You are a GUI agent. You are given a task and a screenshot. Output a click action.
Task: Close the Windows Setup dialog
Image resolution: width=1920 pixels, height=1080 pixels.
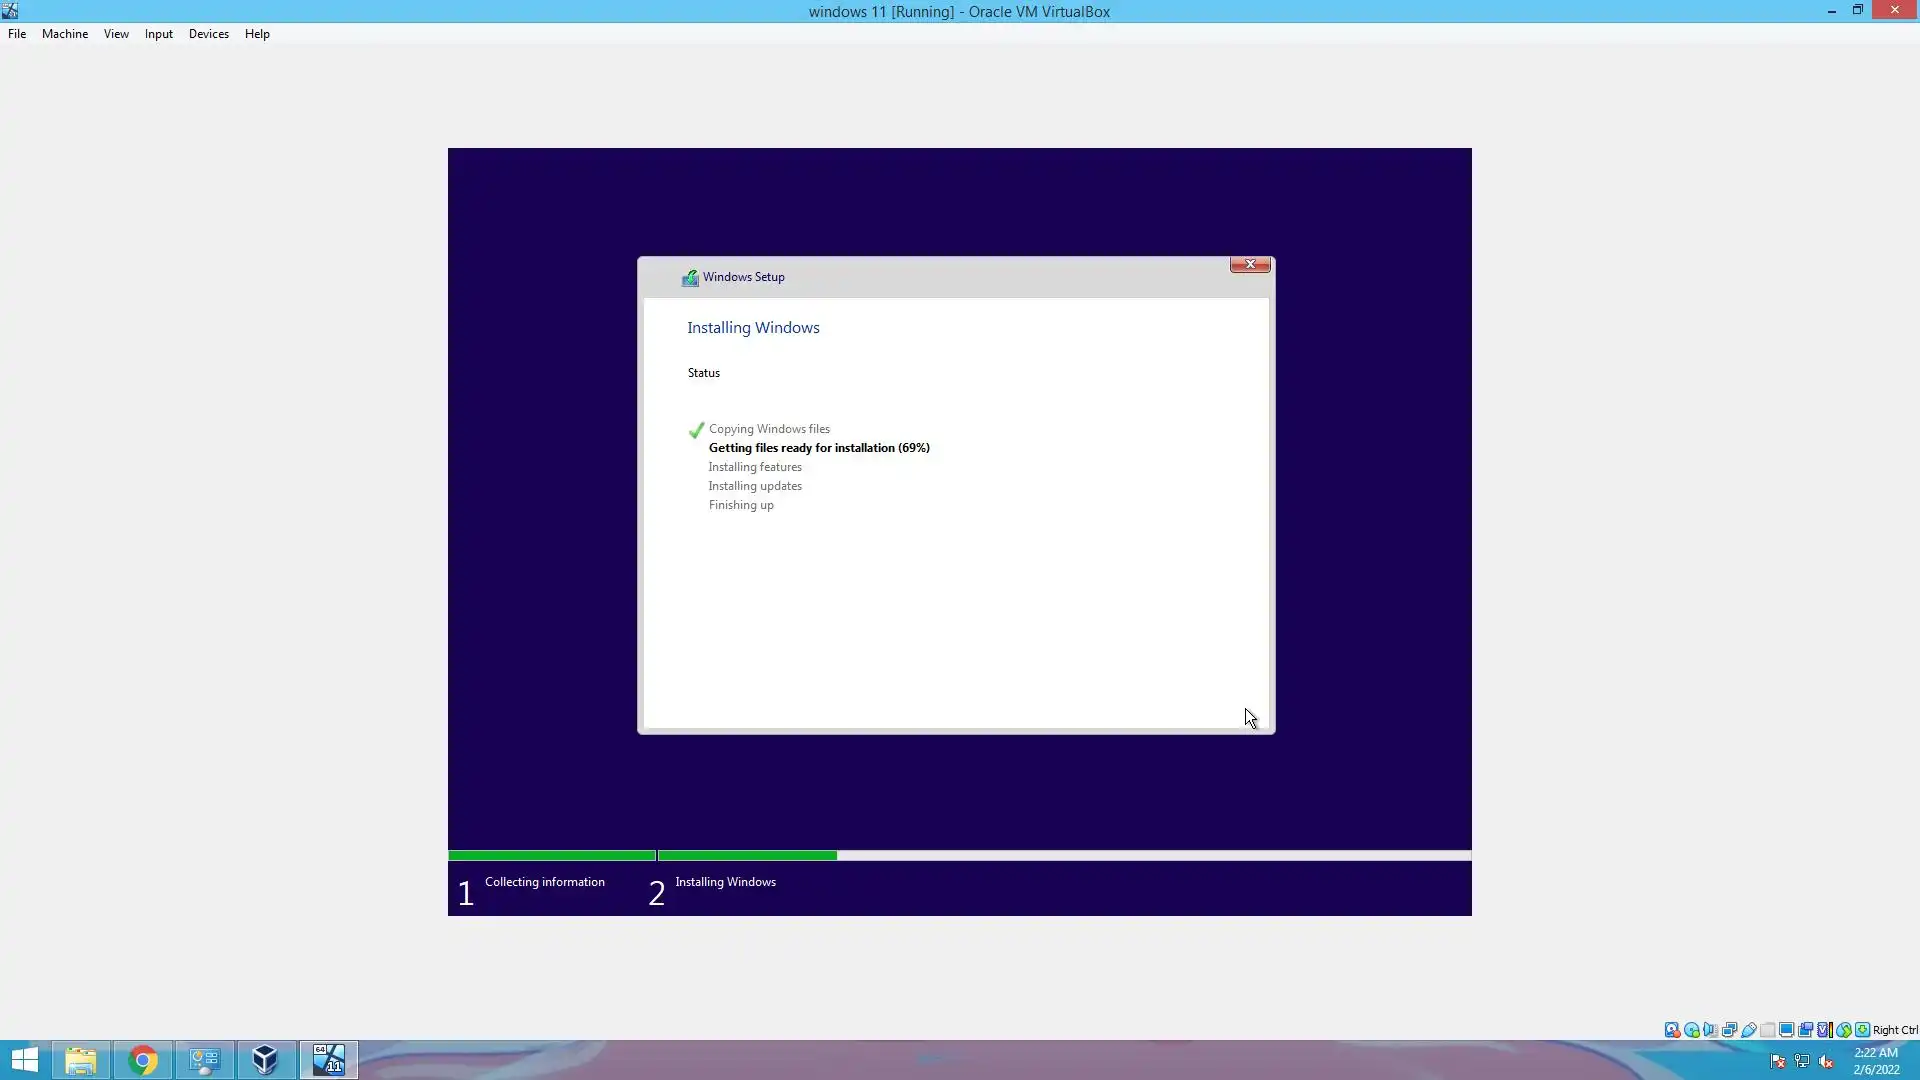pos(1250,264)
